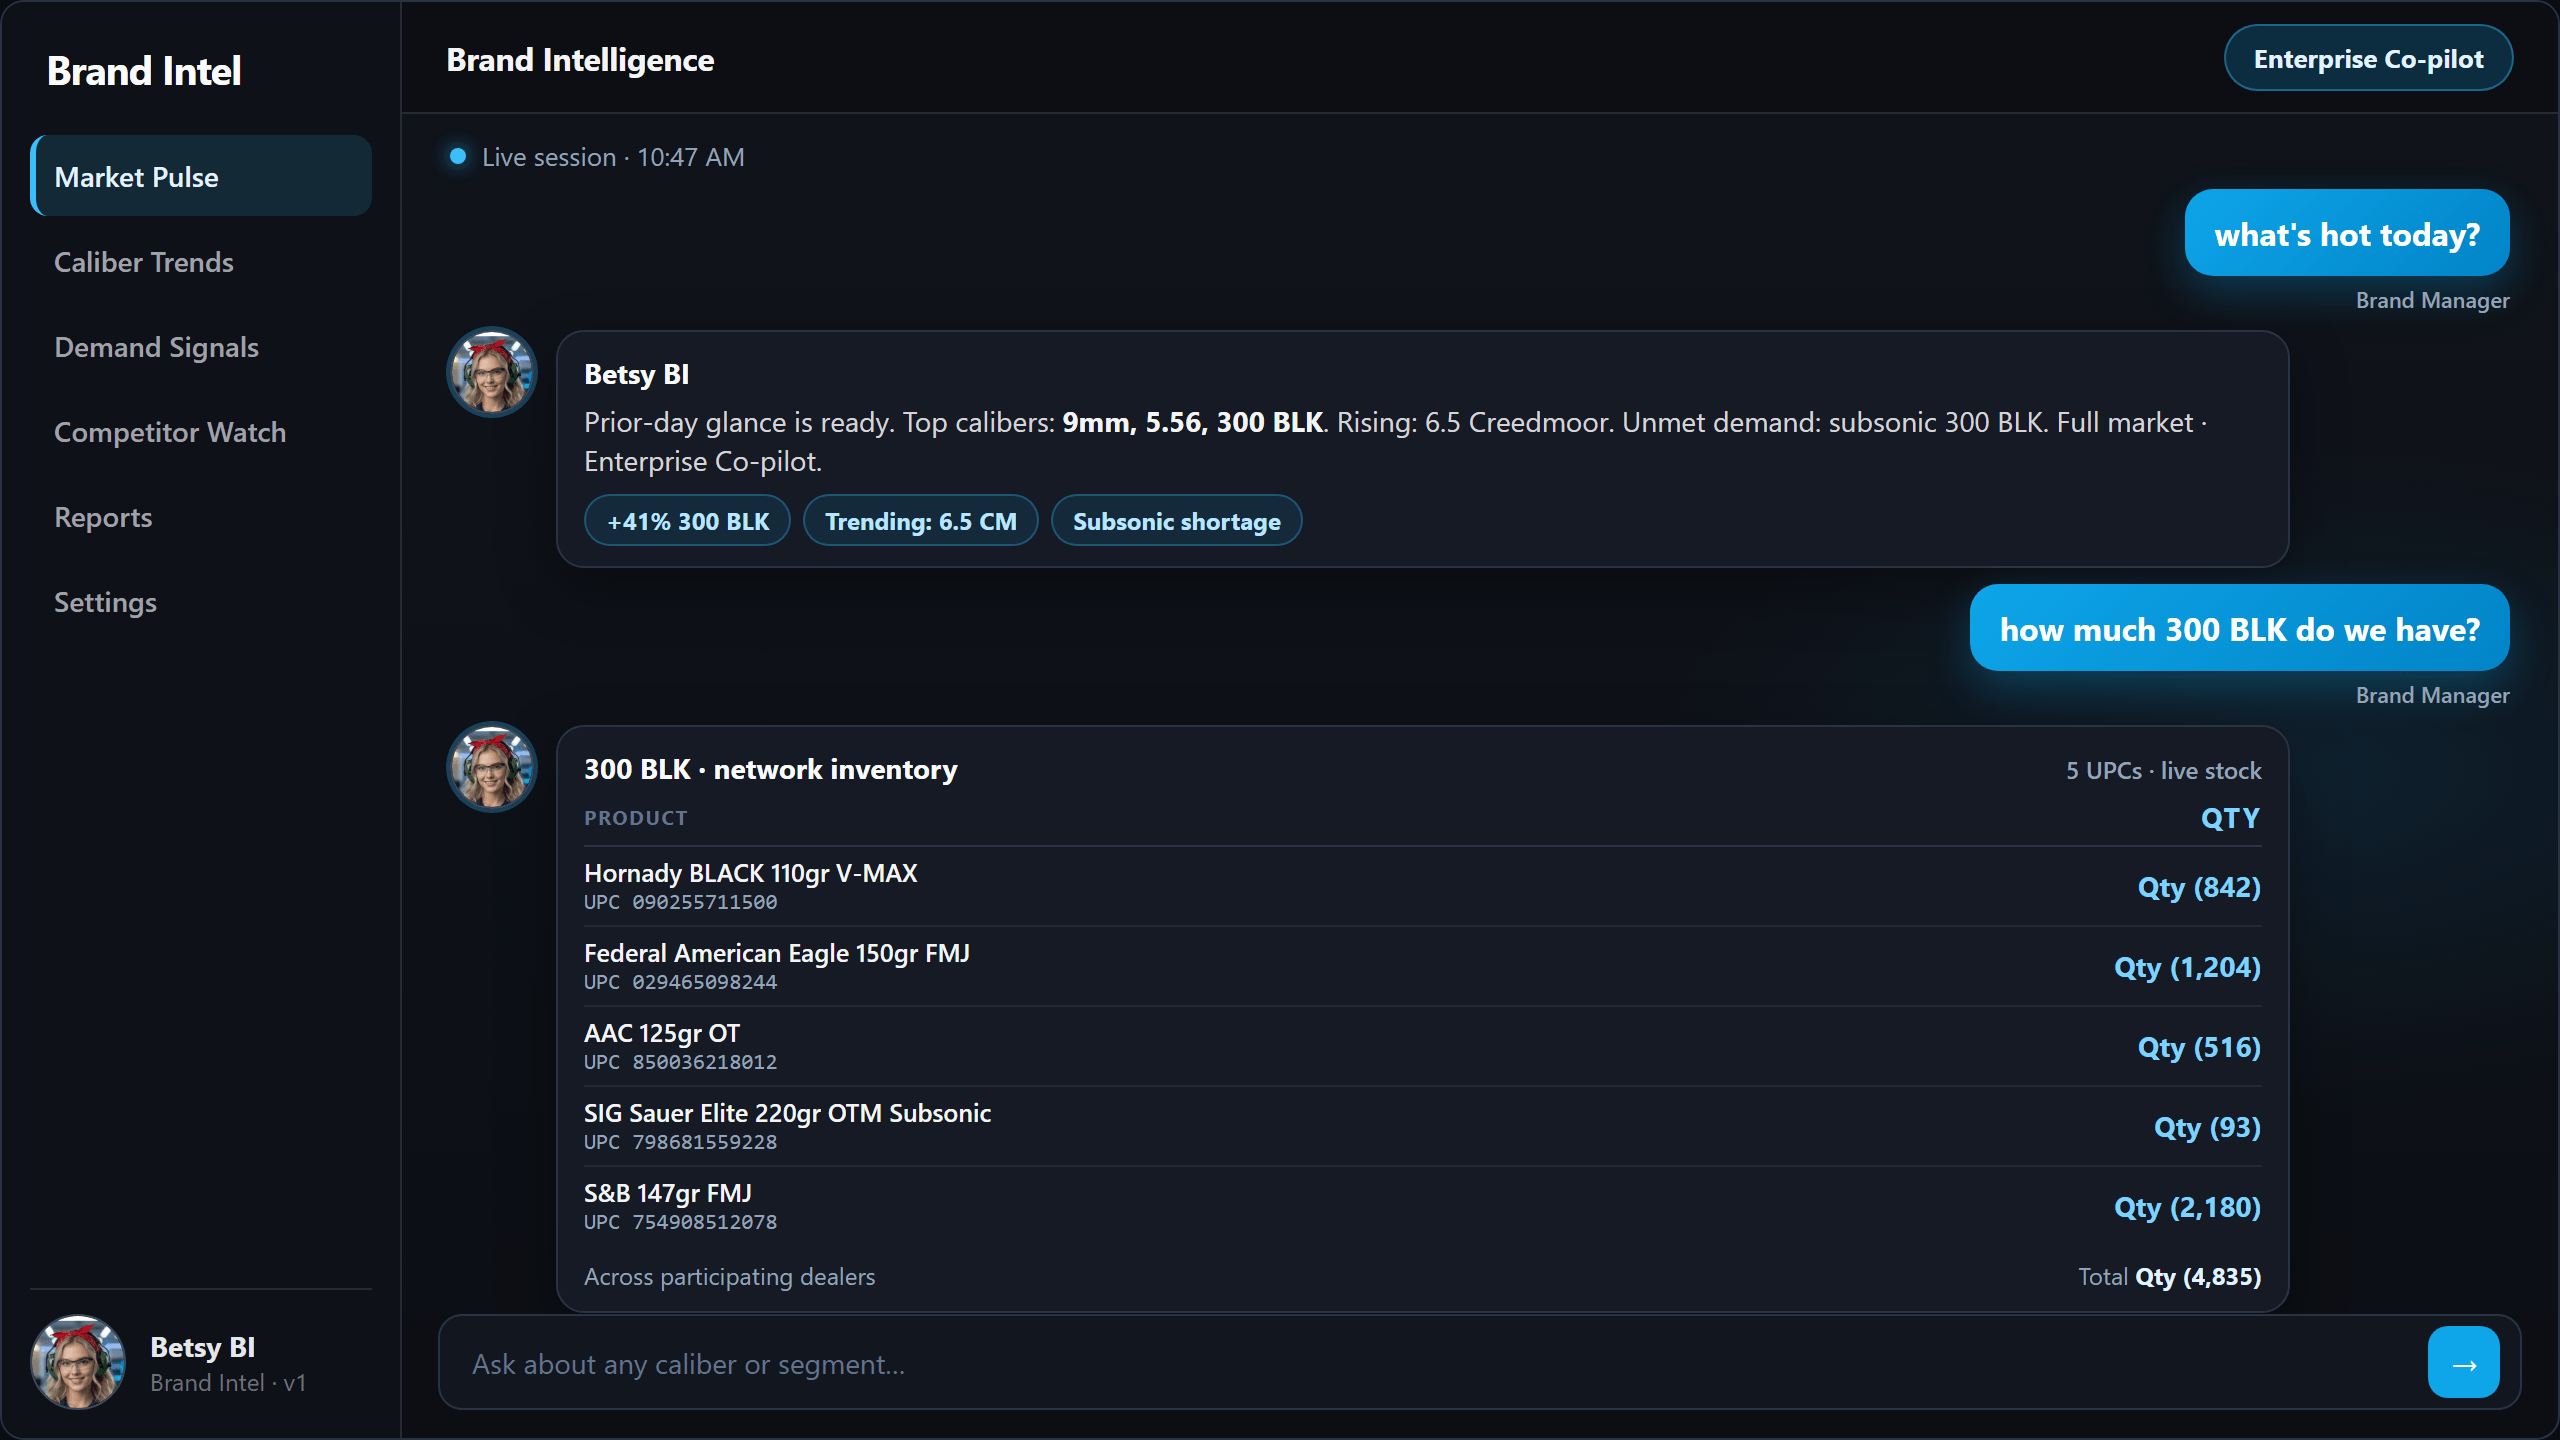Open the Reports page

201,517
